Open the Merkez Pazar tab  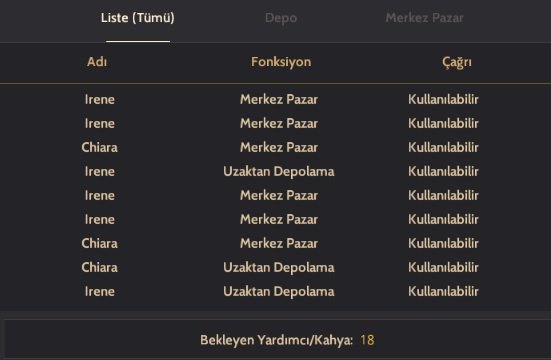tap(424, 18)
